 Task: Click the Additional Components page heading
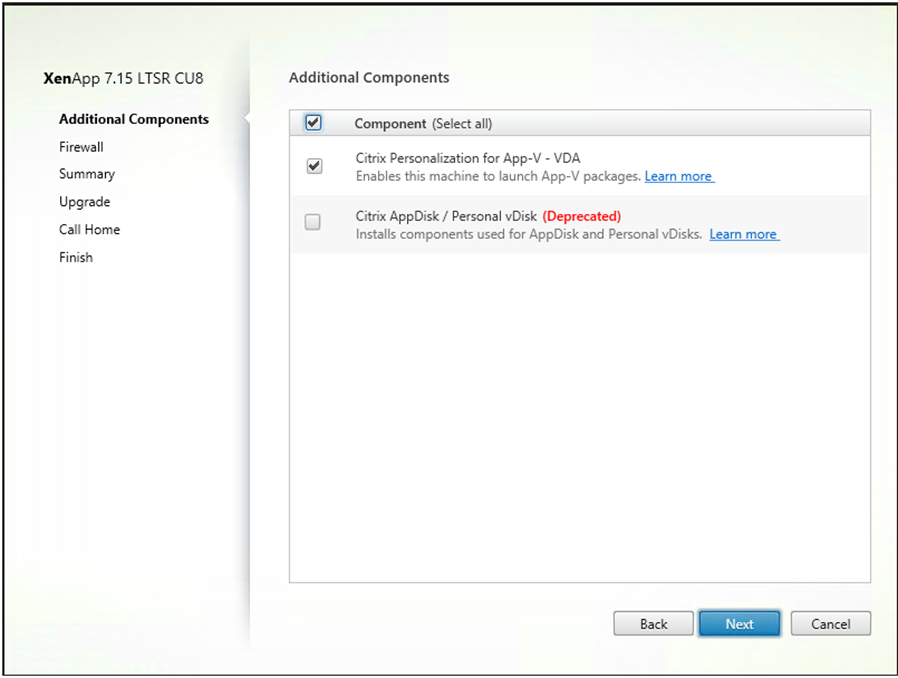(x=369, y=78)
